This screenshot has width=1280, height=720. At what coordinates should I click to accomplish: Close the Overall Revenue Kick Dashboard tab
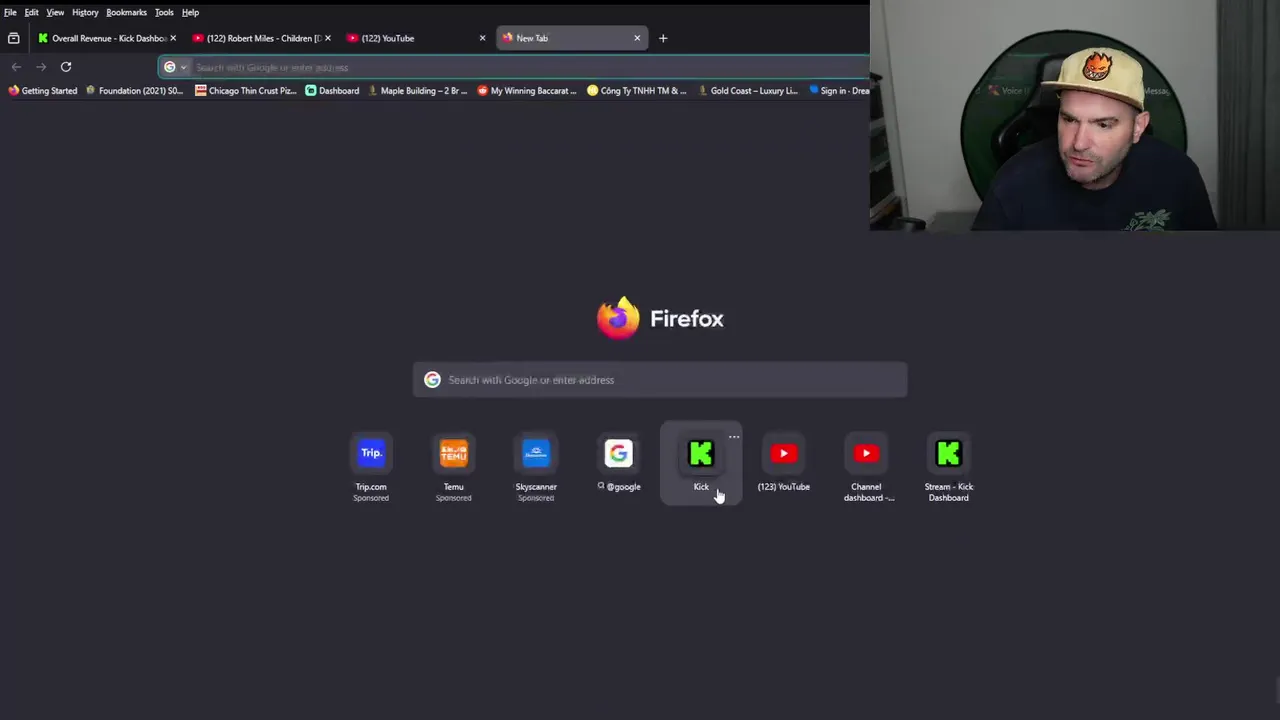click(x=173, y=38)
